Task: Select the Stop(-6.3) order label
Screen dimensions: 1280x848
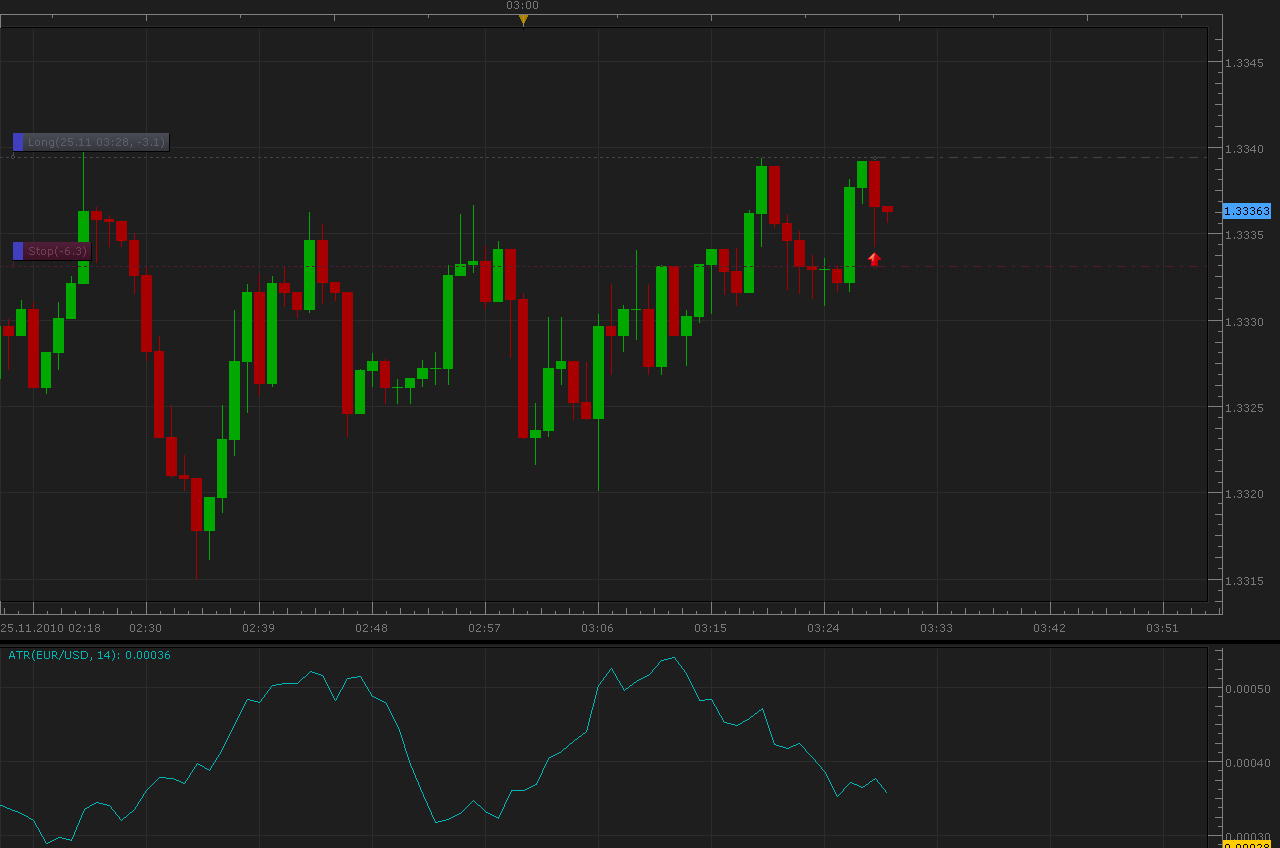Action: tap(52, 251)
